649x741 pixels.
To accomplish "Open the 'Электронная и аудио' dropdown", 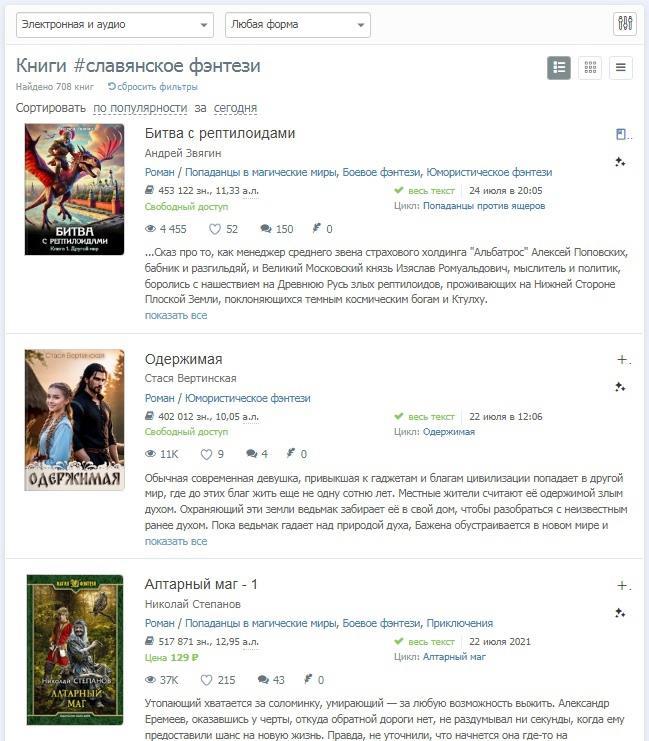I will (115, 25).
